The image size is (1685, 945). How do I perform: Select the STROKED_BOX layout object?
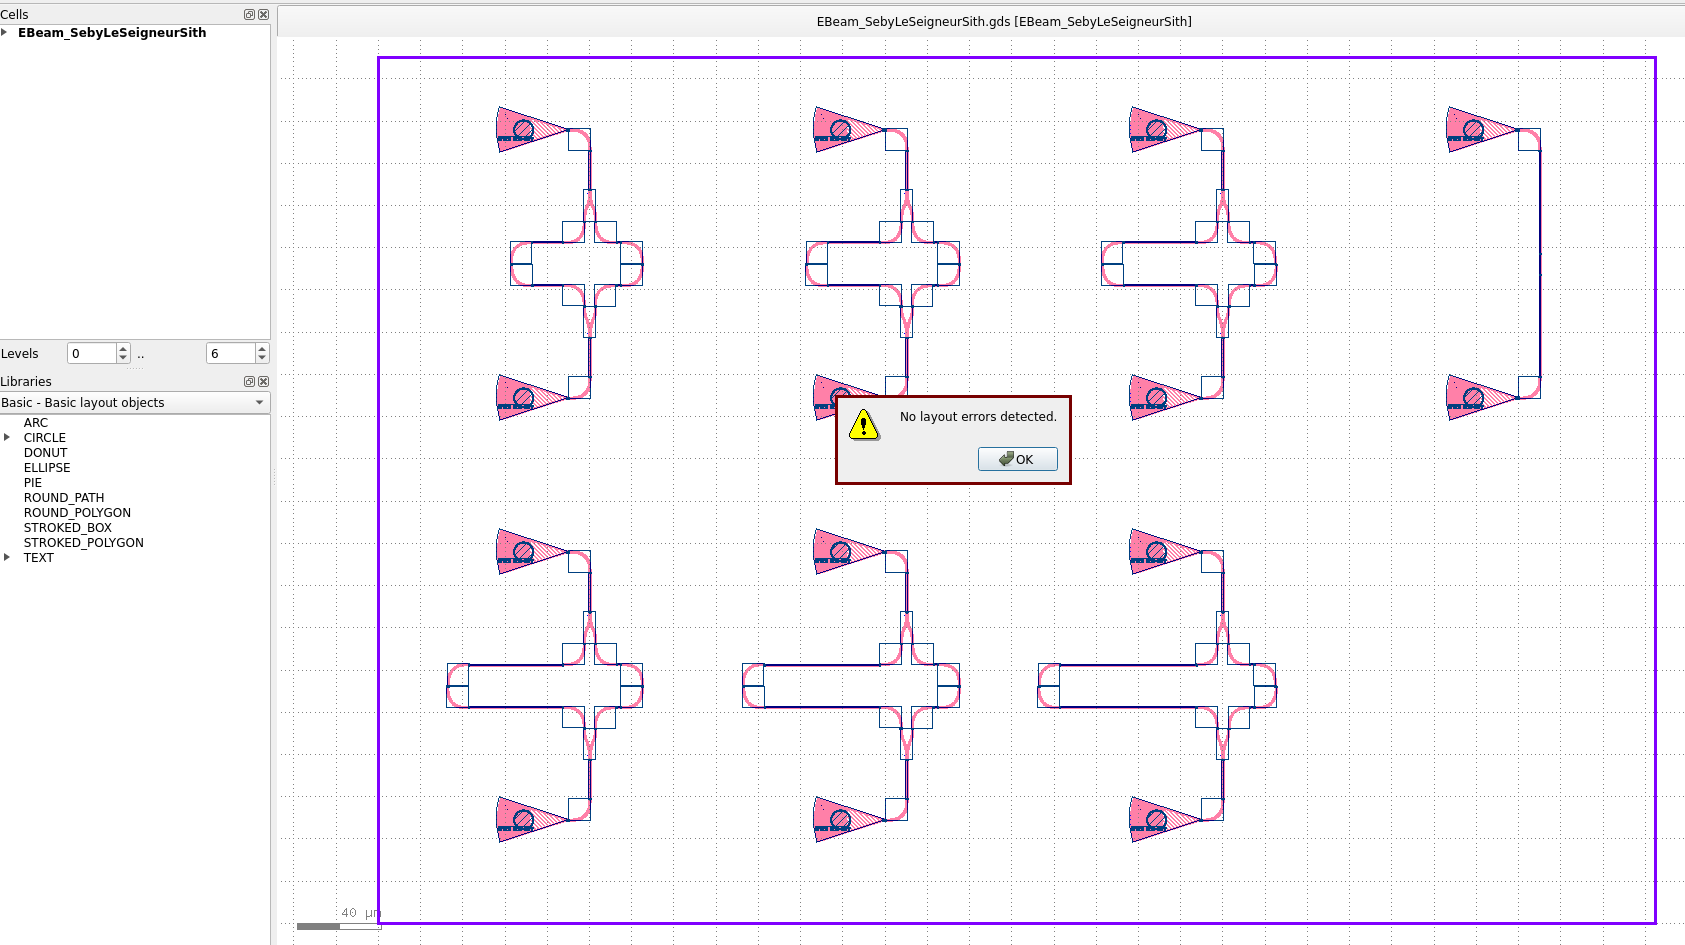[66, 527]
